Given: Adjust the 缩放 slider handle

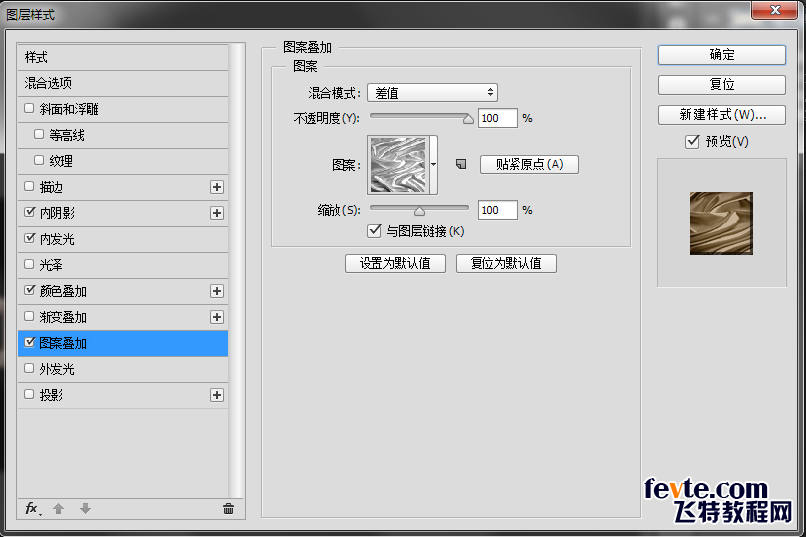Looking at the screenshot, I should tap(419, 211).
